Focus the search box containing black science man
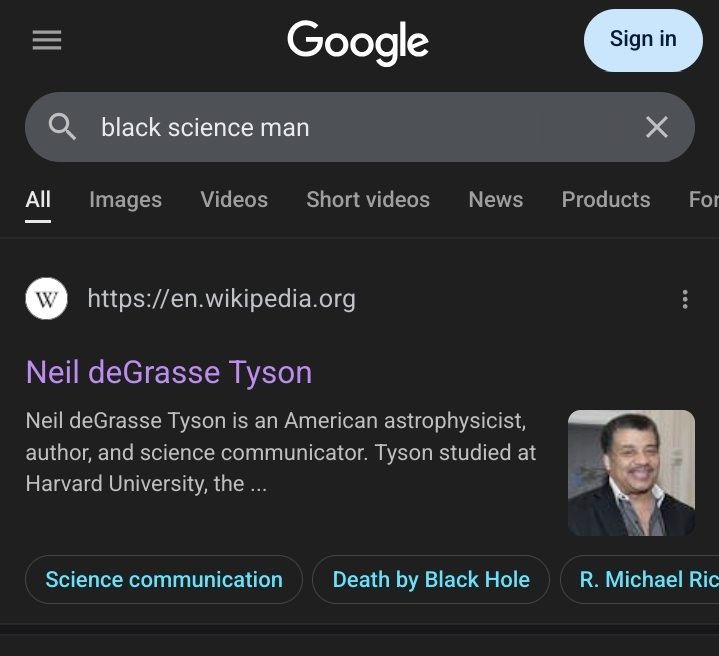 pos(360,127)
